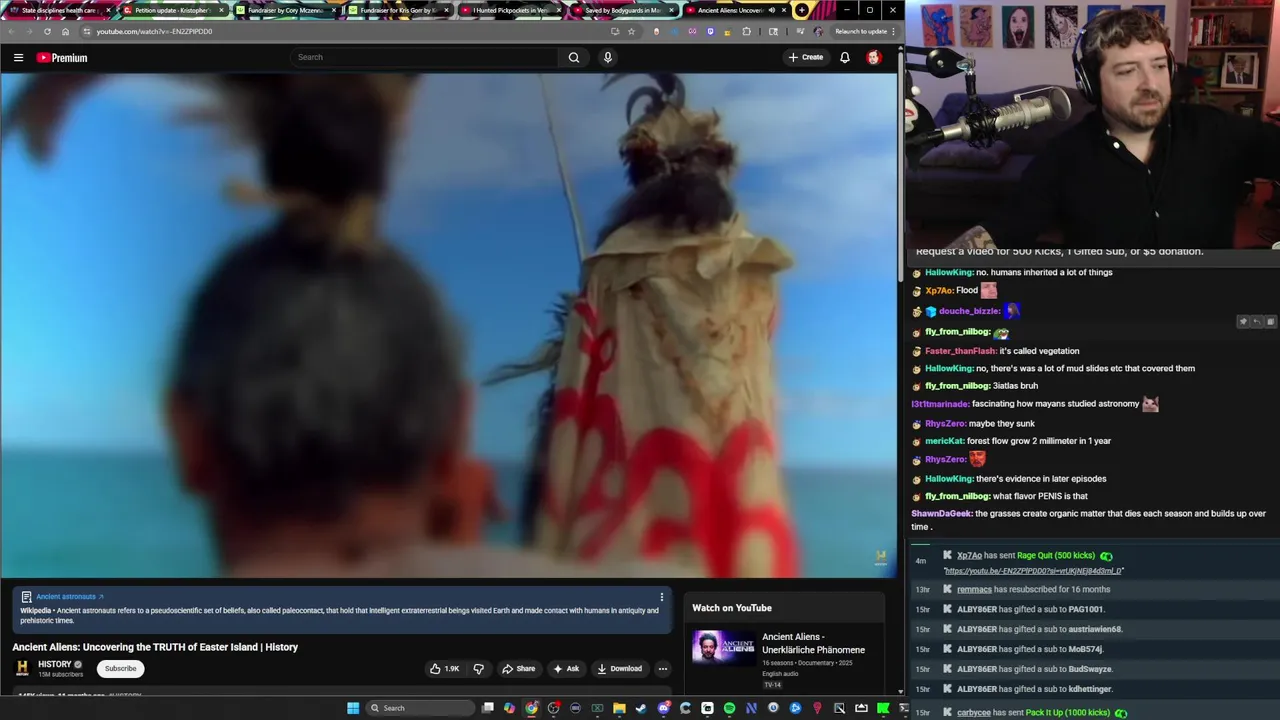
Task: Open Windows Start menu
Action: point(353,708)
